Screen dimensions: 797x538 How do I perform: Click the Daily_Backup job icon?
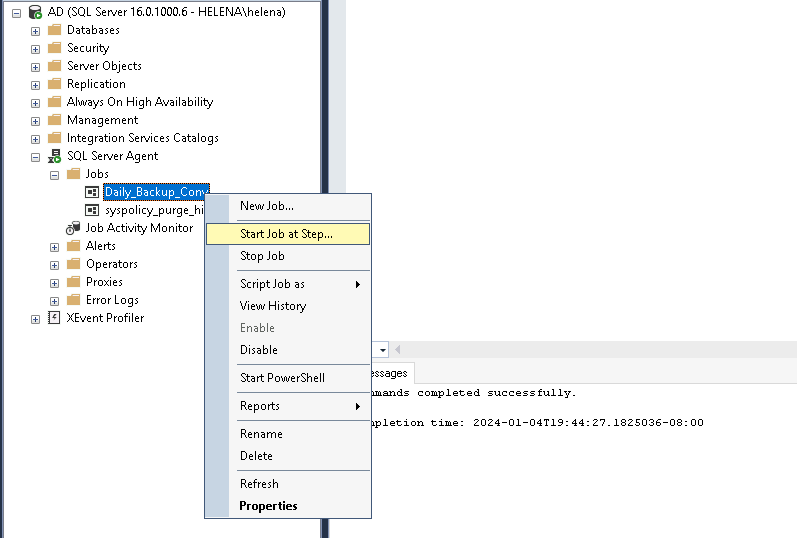pos(92,192)
